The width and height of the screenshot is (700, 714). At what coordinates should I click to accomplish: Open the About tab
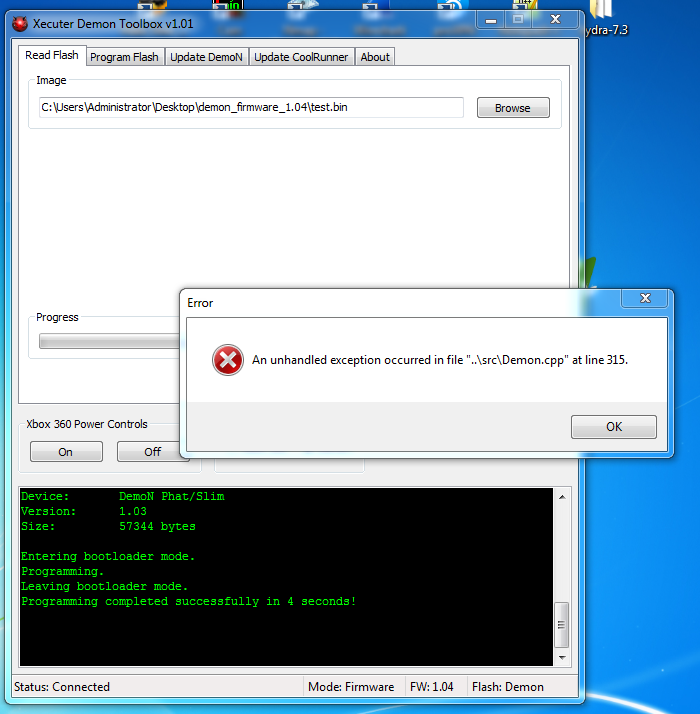coord(375,57)
